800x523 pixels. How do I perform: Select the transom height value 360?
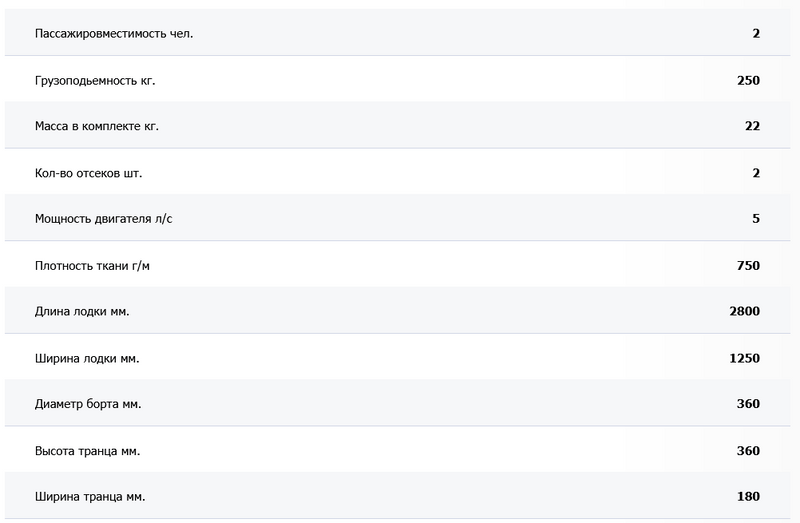pyautogui.click(x=748, y=451)
